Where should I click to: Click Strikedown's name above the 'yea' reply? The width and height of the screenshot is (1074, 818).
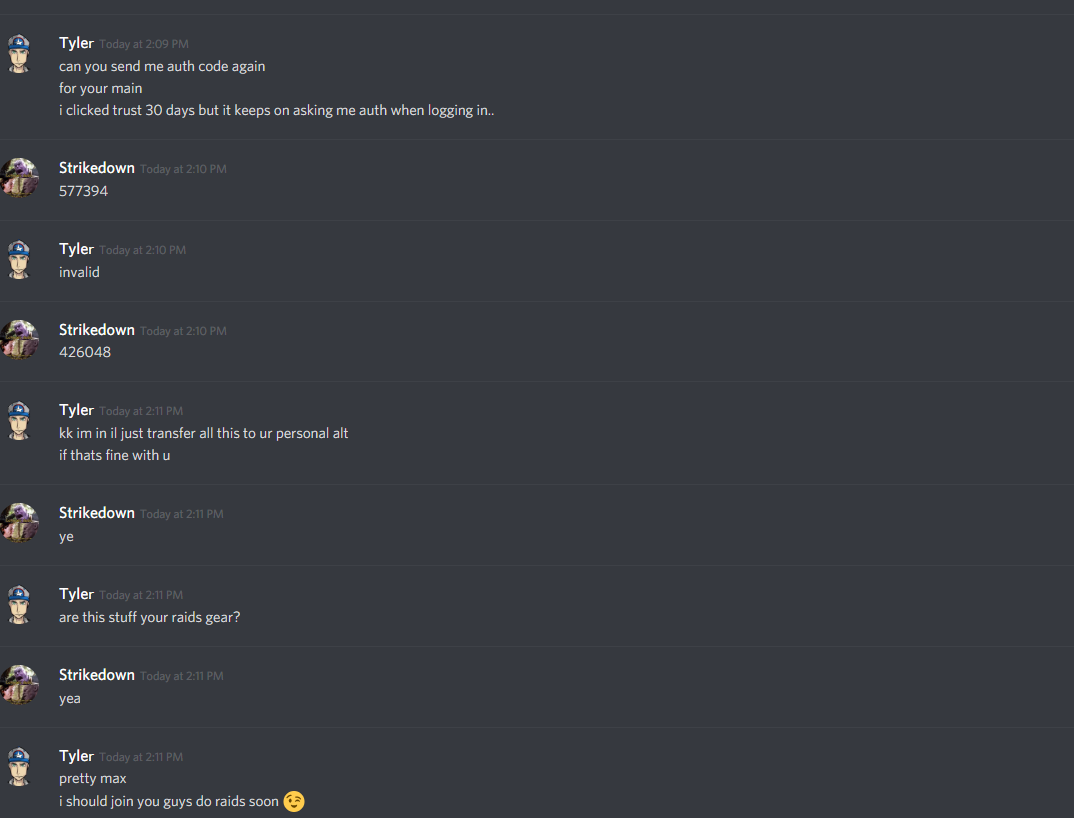tap(97, 675)
